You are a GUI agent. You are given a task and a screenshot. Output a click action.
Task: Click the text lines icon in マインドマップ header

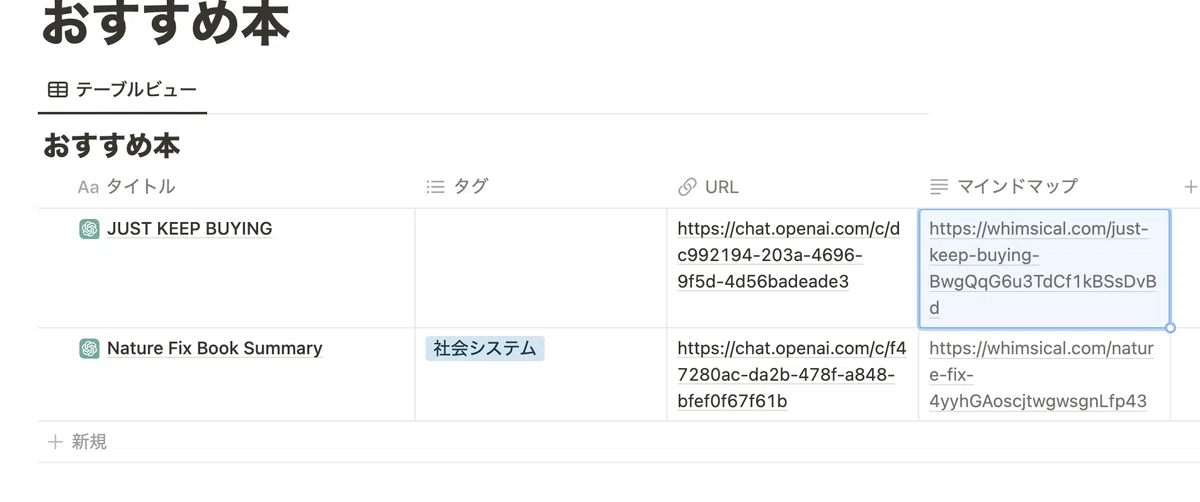tap(939, 187)
